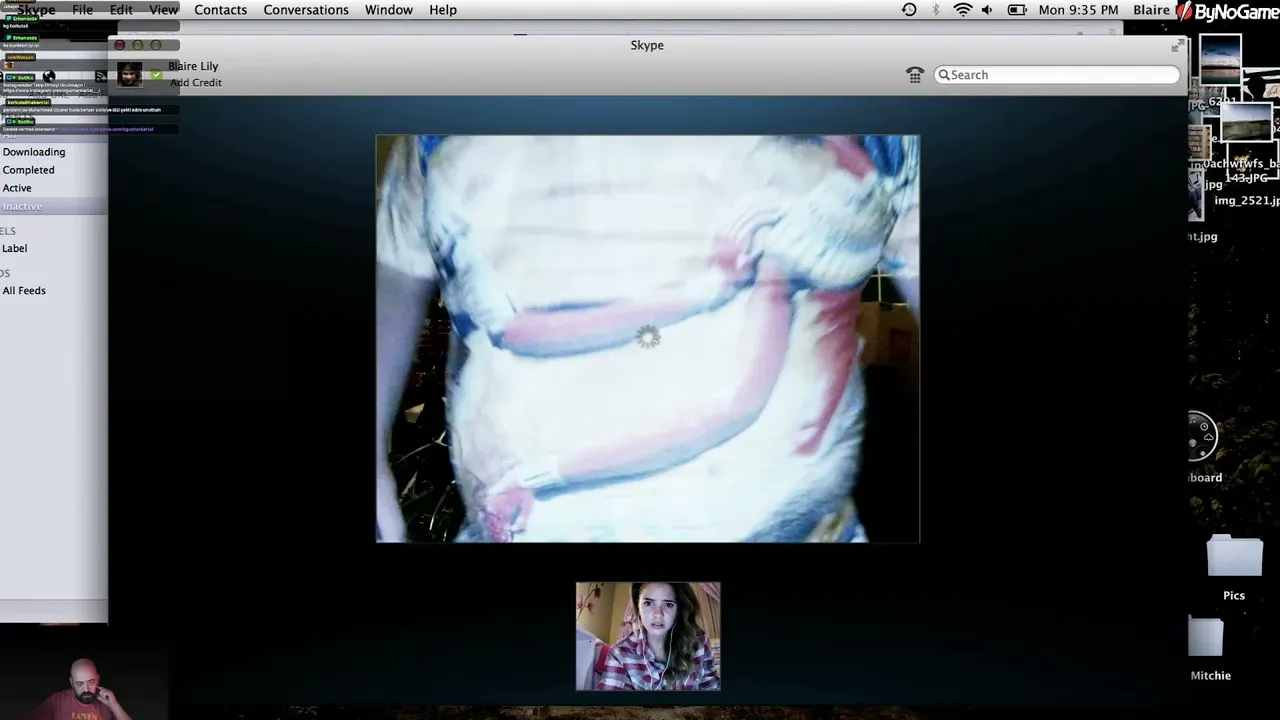This screenshot has height=720, width=1280.
Task: Click the self-view webcam thumbnail
Action: click(x=648, y=636)
